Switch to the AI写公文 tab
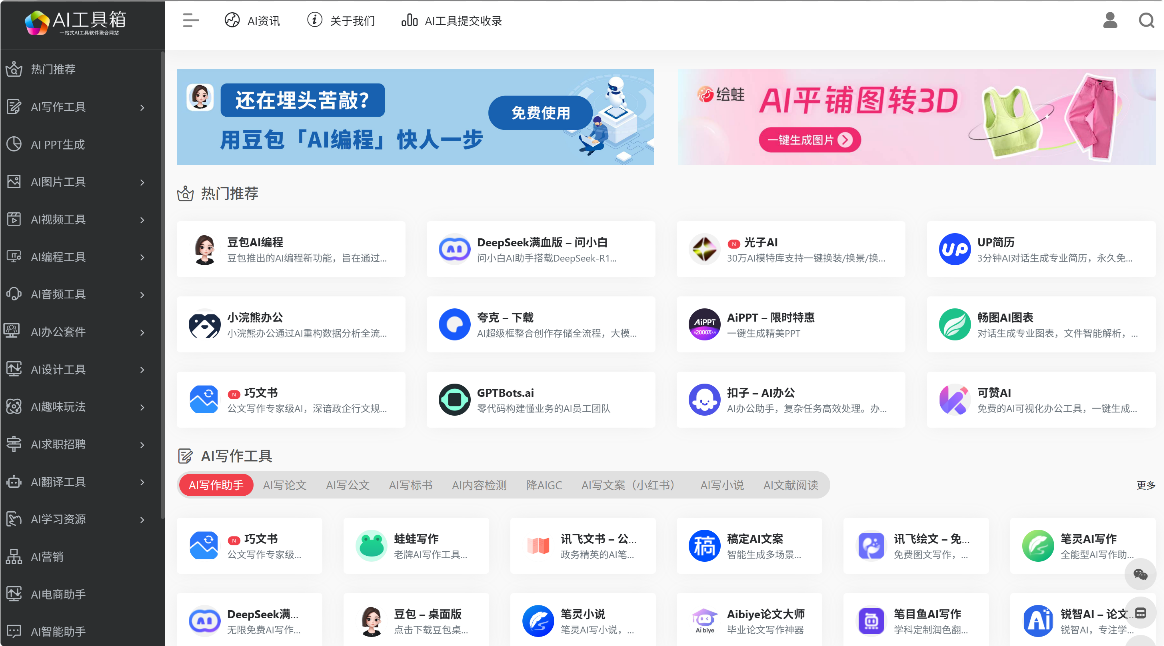This screenshot has height=646, width=1164. 347,485
